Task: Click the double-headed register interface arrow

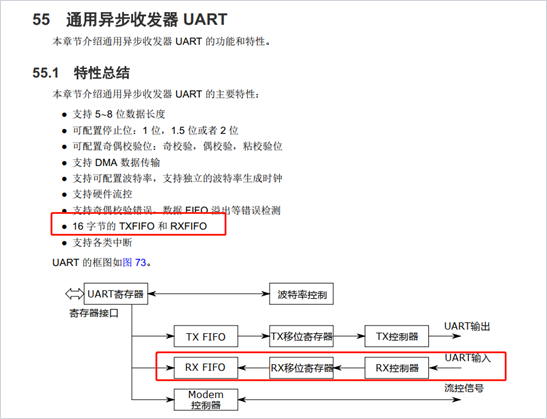Action: (x=74, y=294)
